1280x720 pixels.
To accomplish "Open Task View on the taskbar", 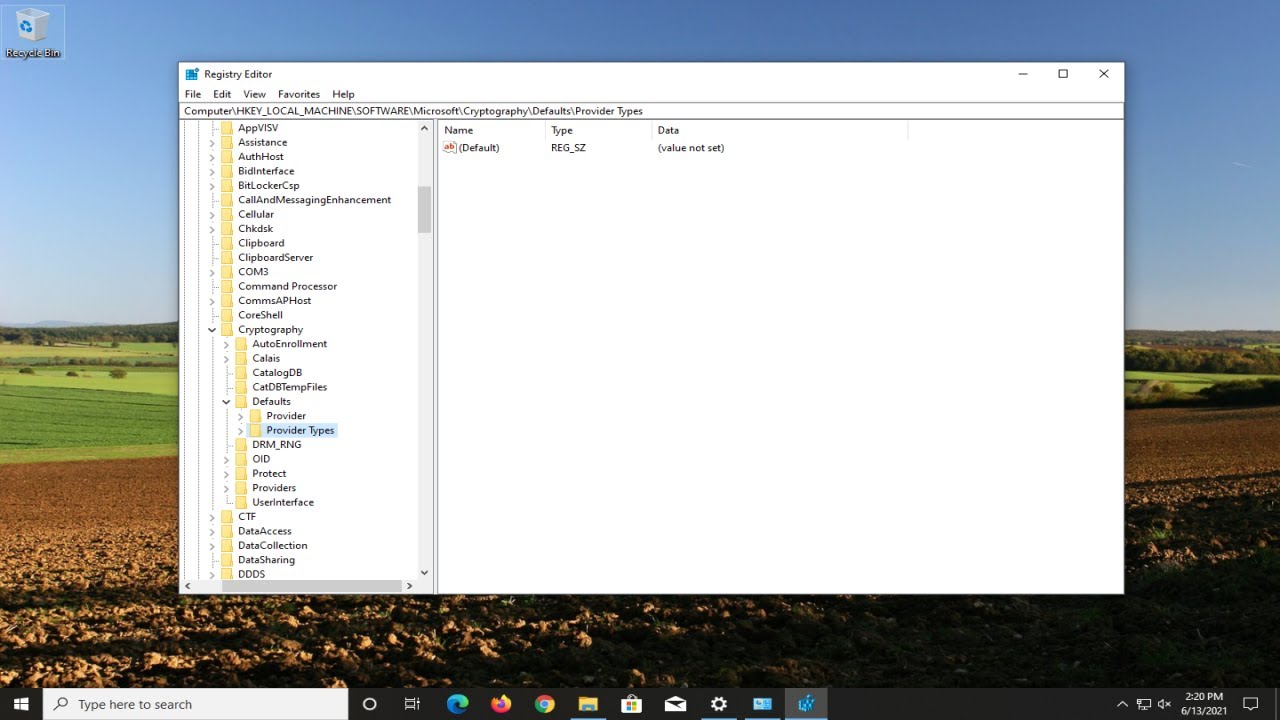I will point(412,704).
